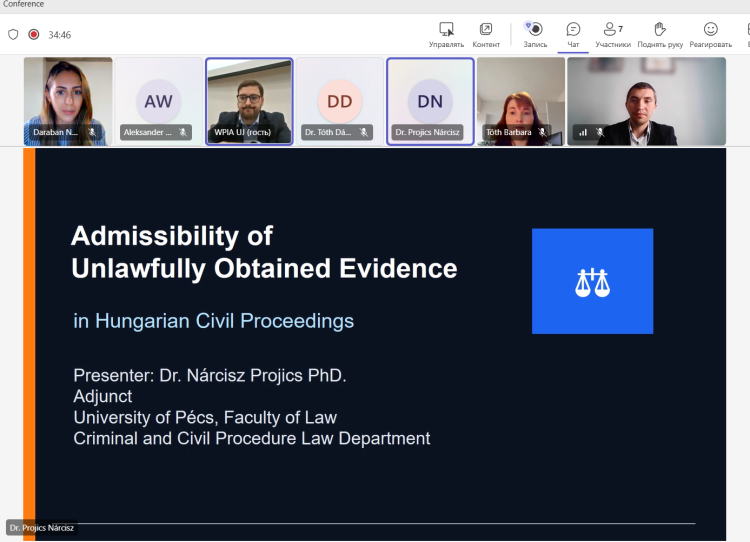Show the Участники participants list

click(613, 34)
